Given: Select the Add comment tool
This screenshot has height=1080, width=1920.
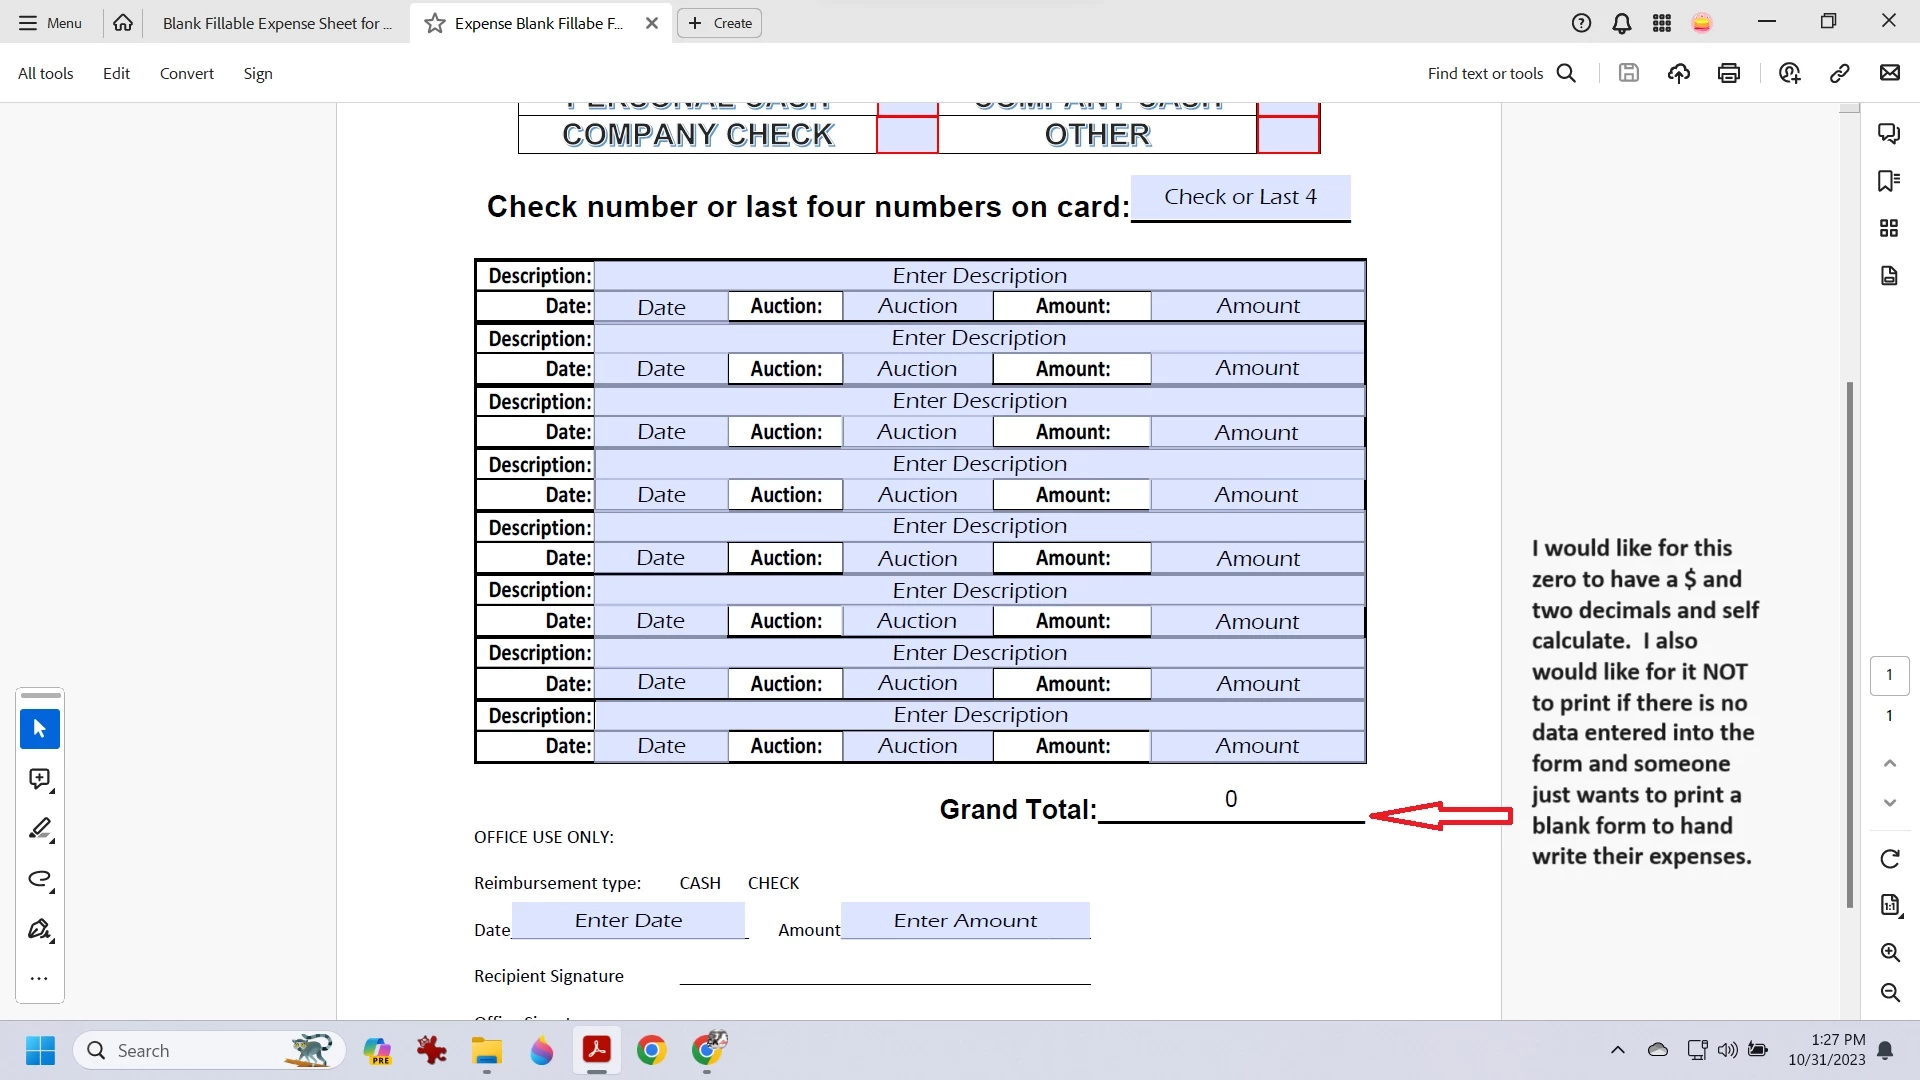Looking at the screenshot, I should [40, 779].
